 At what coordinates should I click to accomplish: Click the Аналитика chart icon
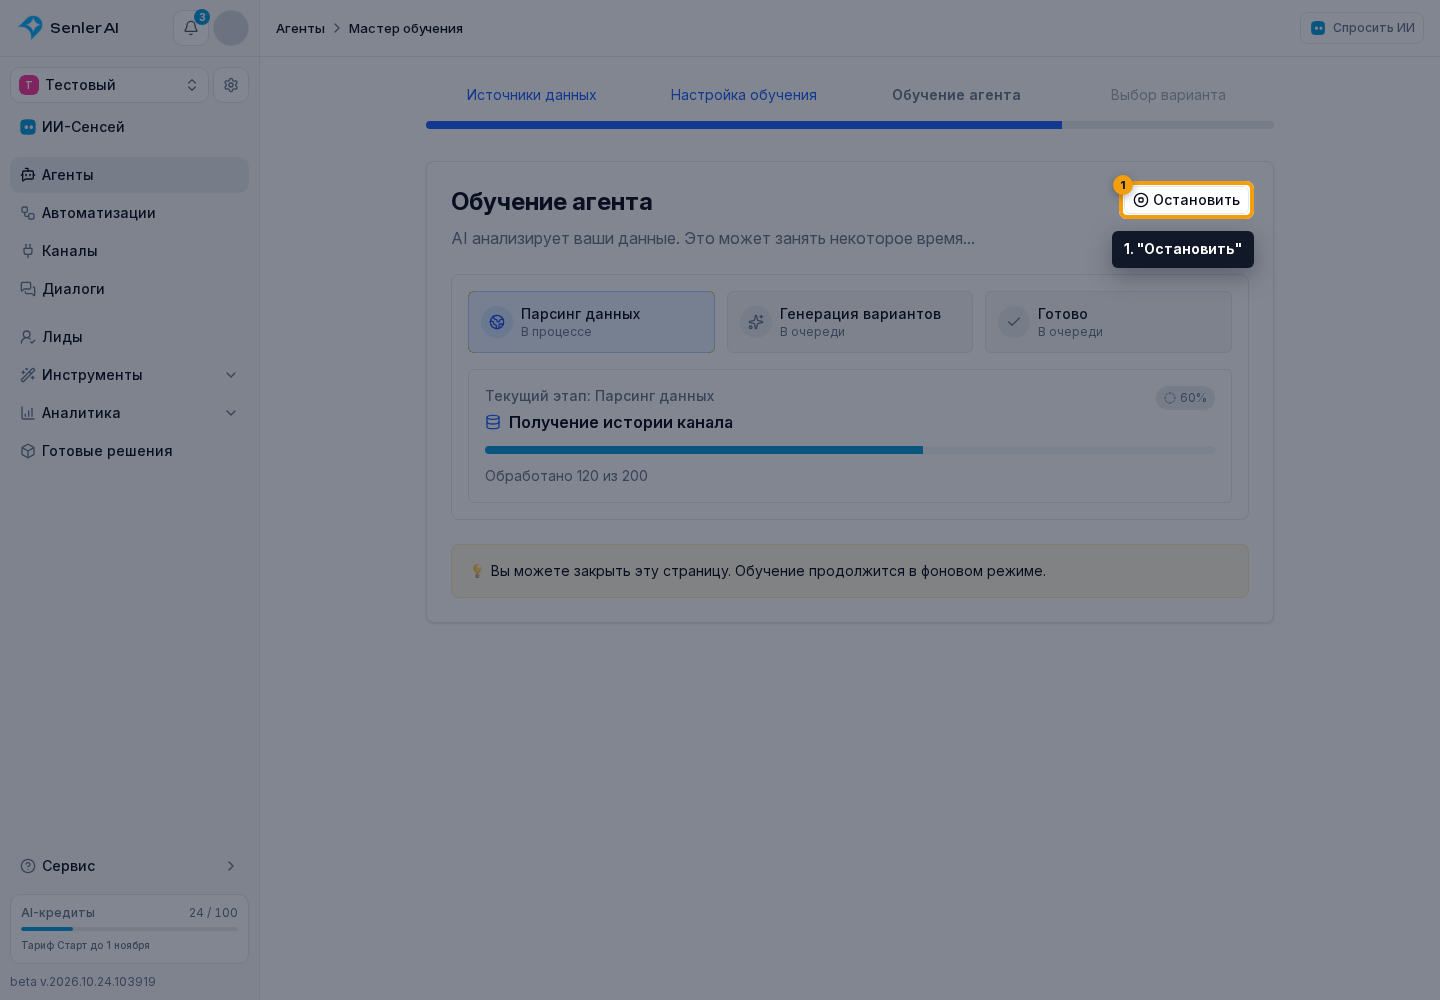[28, 413]
